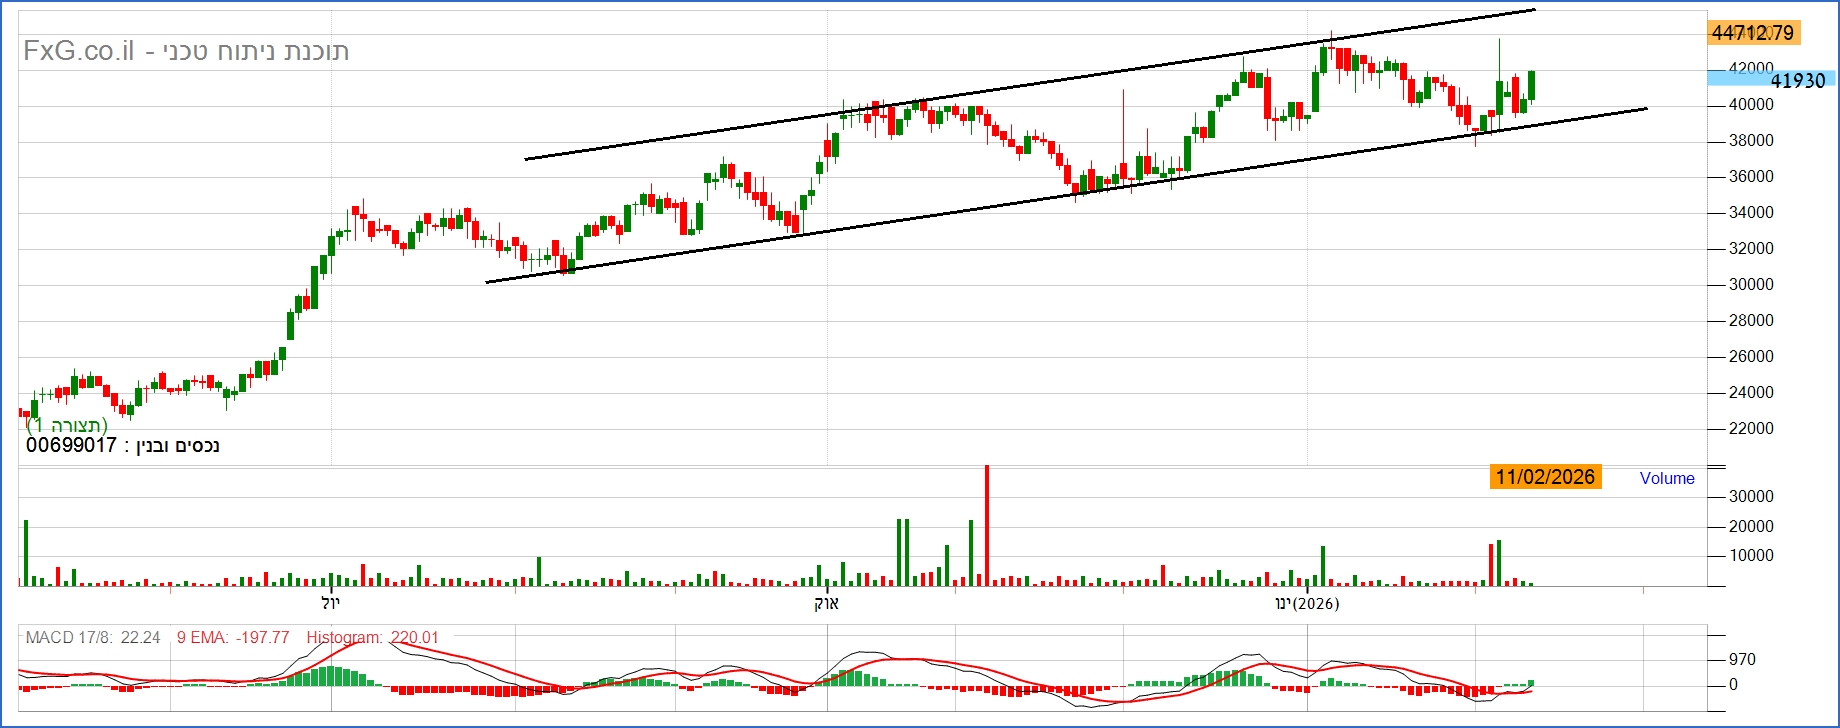Click the tallest red volume bar
1840x728 pixels.
tap(987, 525)
